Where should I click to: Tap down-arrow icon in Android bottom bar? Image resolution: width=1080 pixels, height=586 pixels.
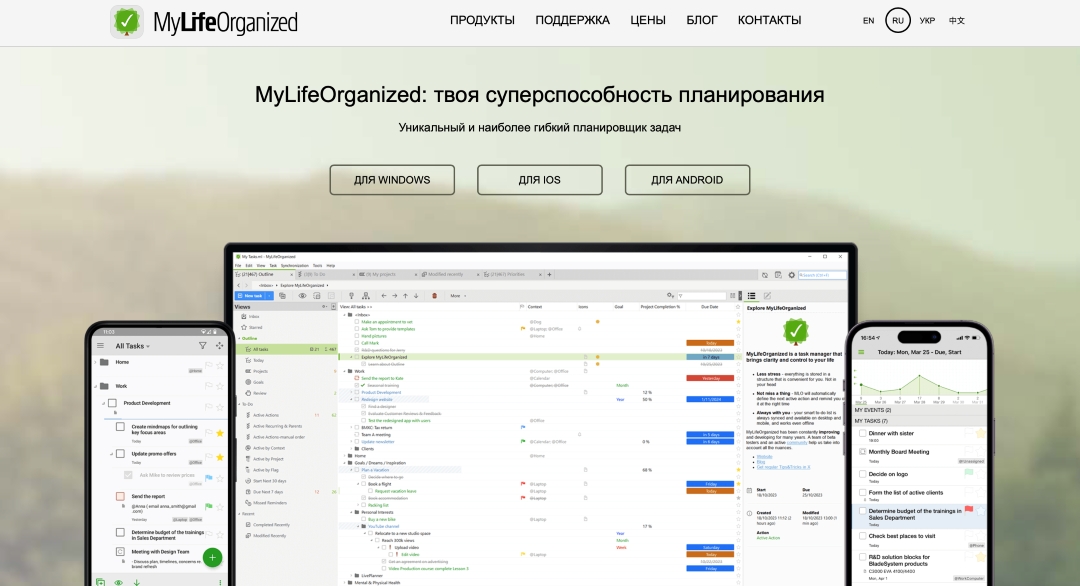coord(136,583)
